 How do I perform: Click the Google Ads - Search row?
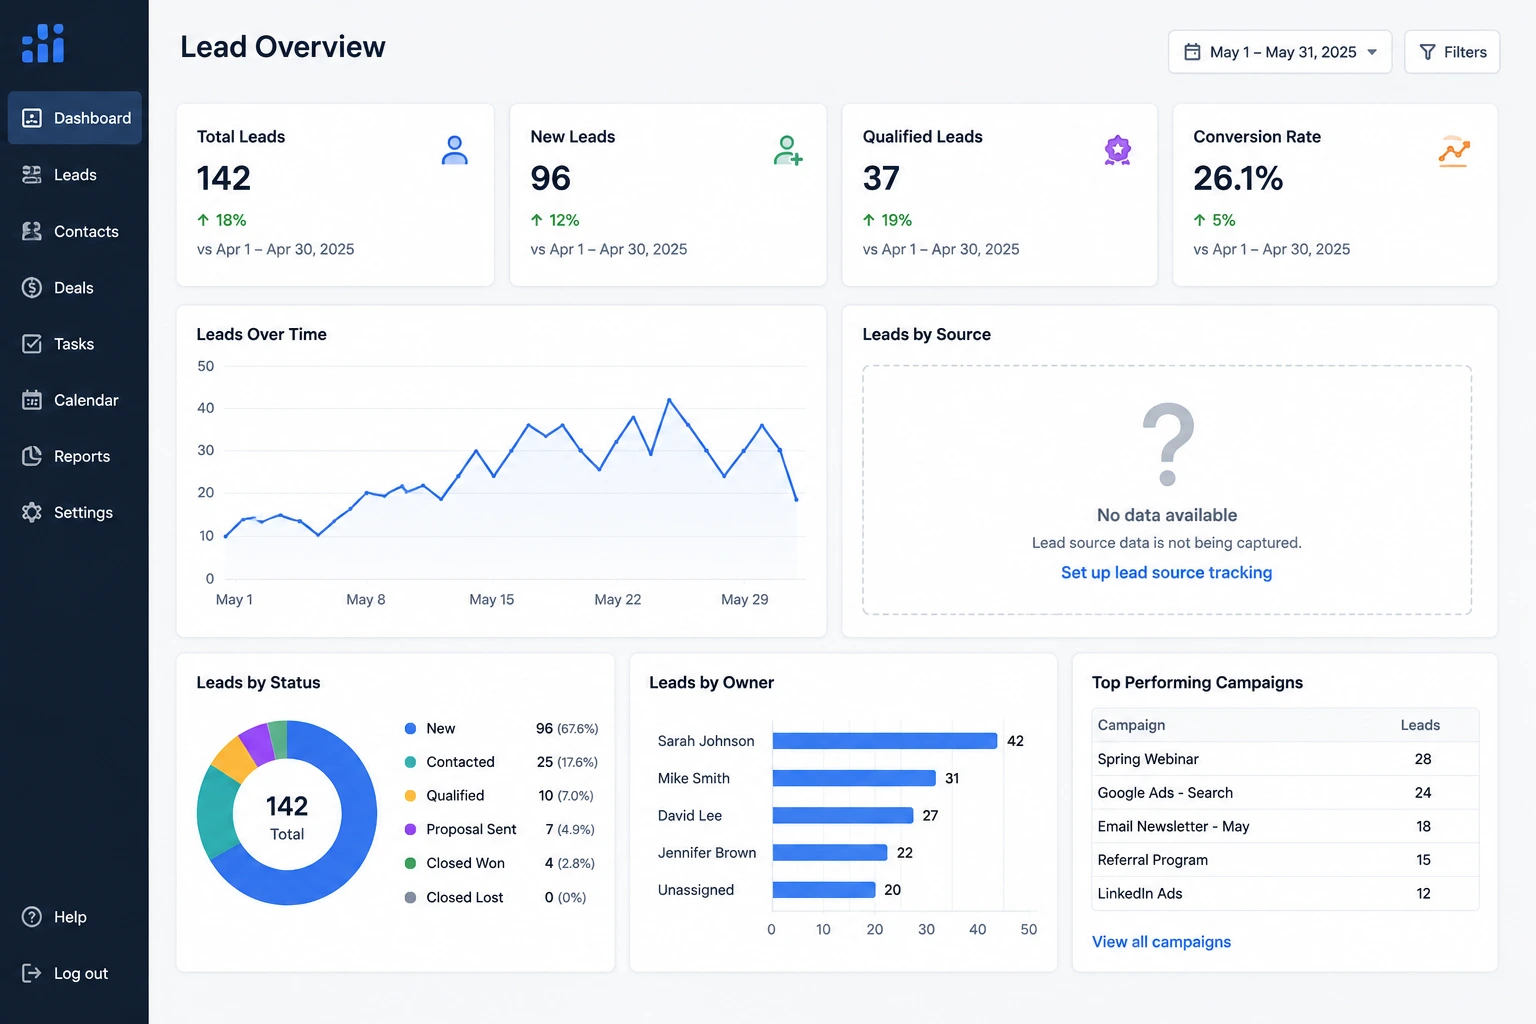[1285, 792]
